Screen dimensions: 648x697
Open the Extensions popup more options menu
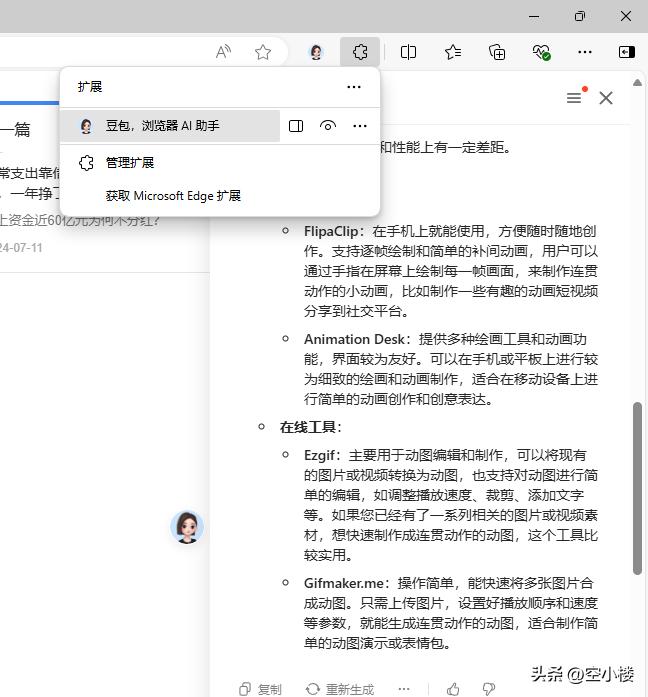[354, 87]
